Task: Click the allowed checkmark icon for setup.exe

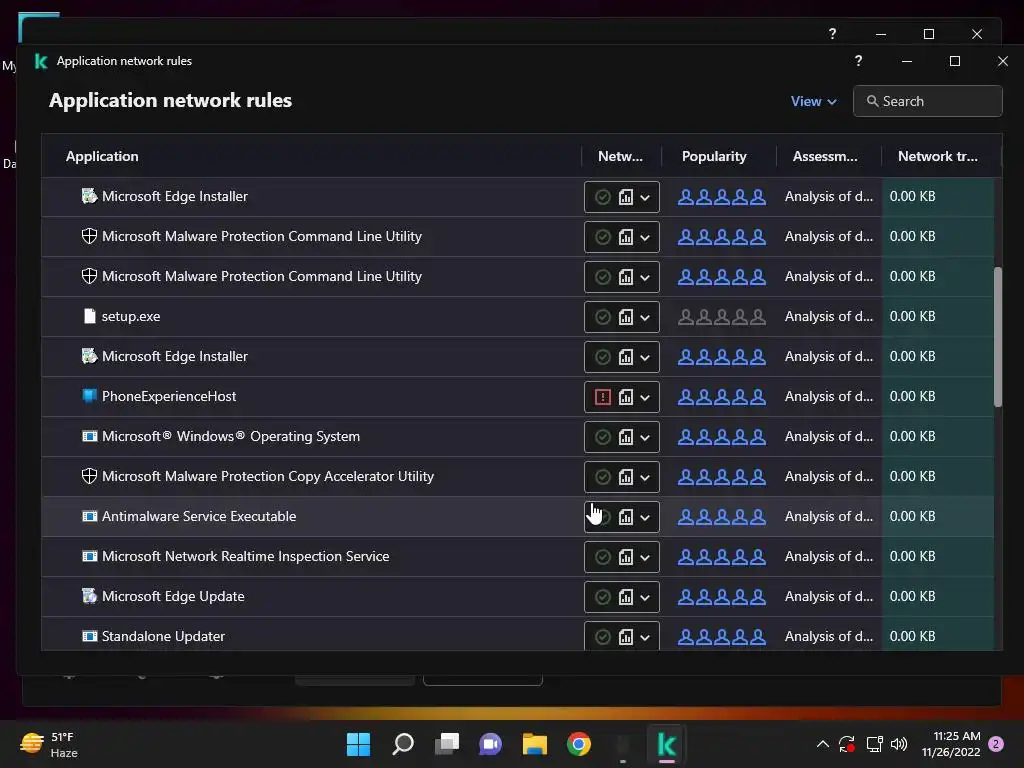Action: tap(603, 317)
